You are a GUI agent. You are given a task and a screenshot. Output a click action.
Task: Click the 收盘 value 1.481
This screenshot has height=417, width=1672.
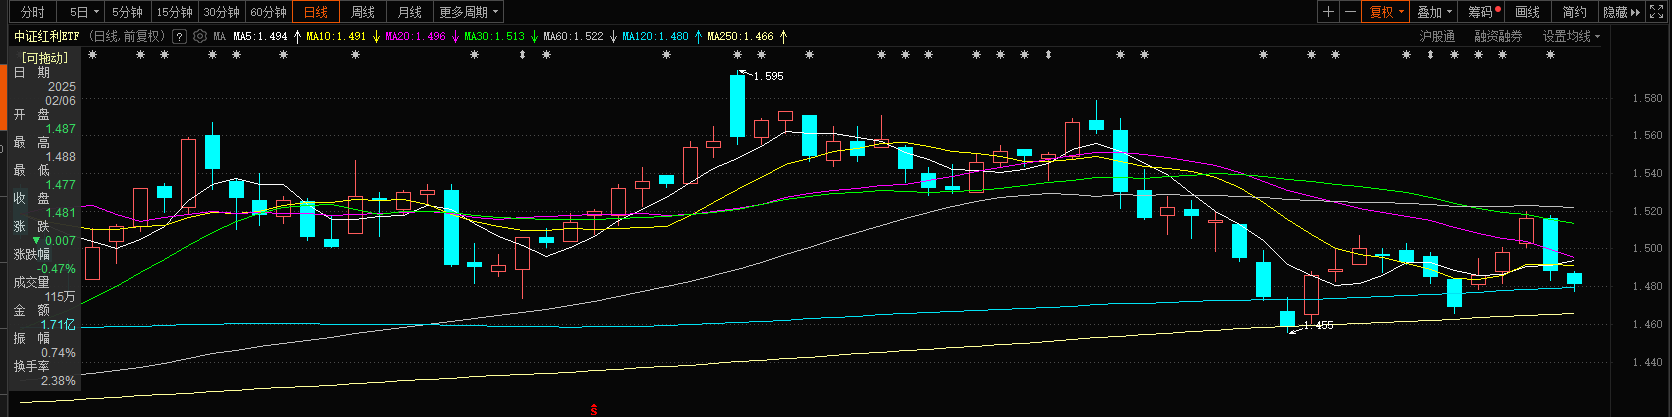60,213
